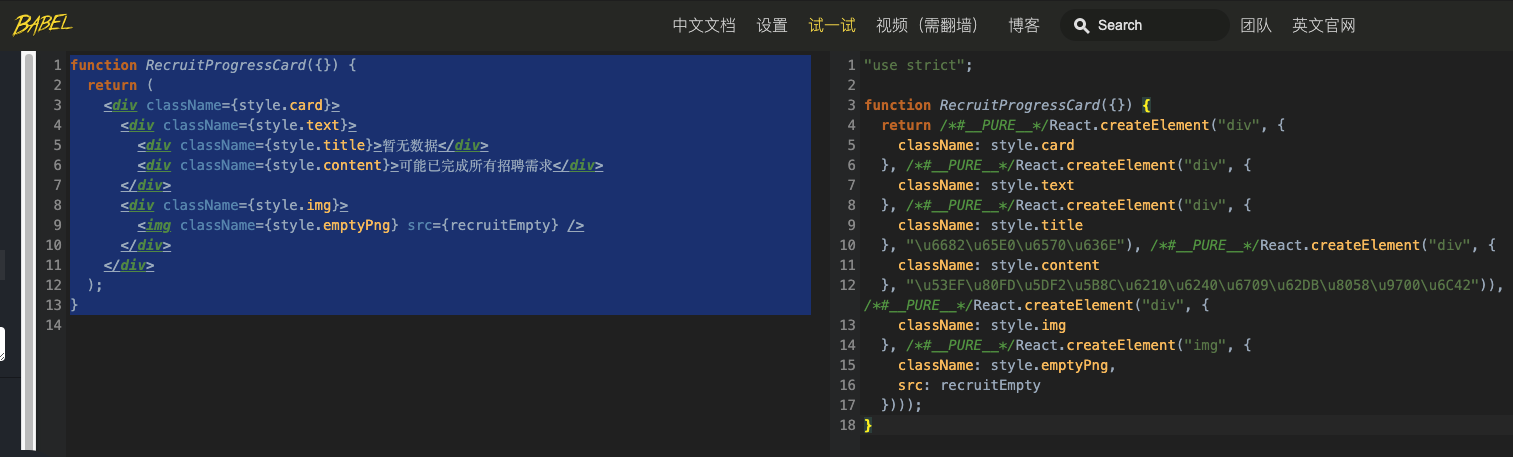Click line number 12 in output gutter
The width and height of the screenshot is (1513, 457).
848,285
